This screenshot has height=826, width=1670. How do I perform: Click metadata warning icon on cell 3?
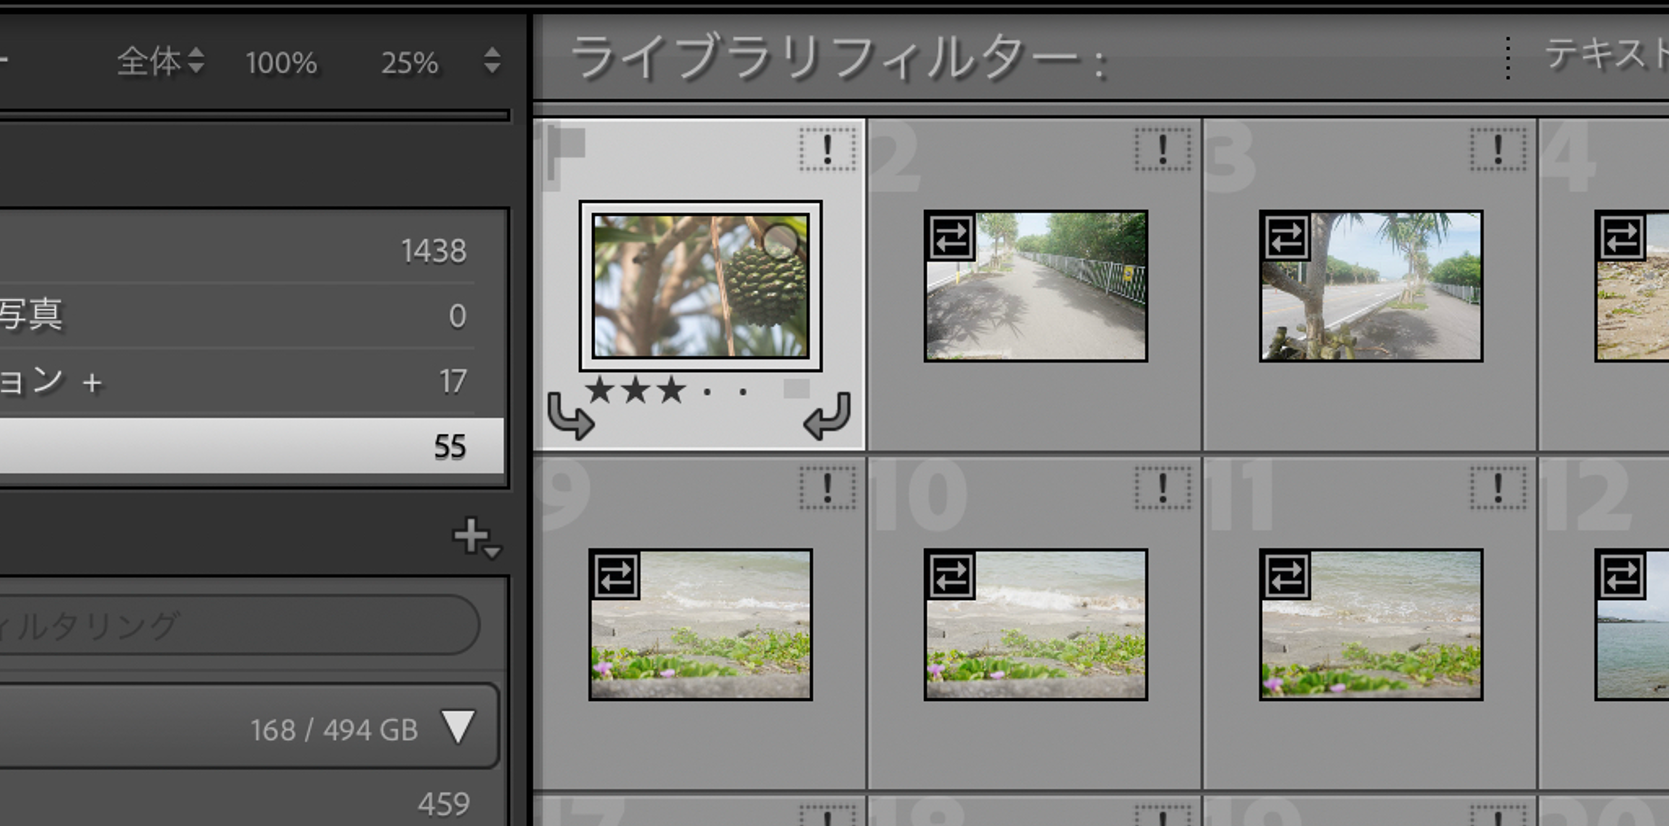(1497, 150)
